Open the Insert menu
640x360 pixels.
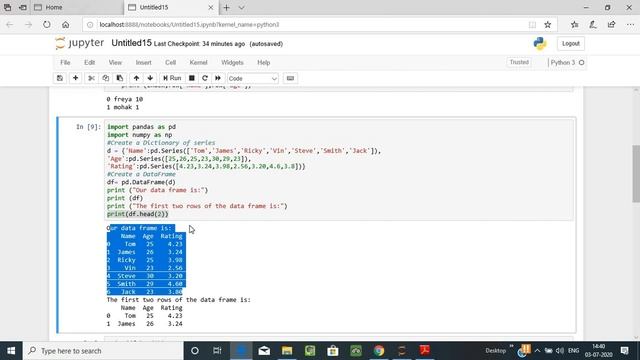[143, 62]
